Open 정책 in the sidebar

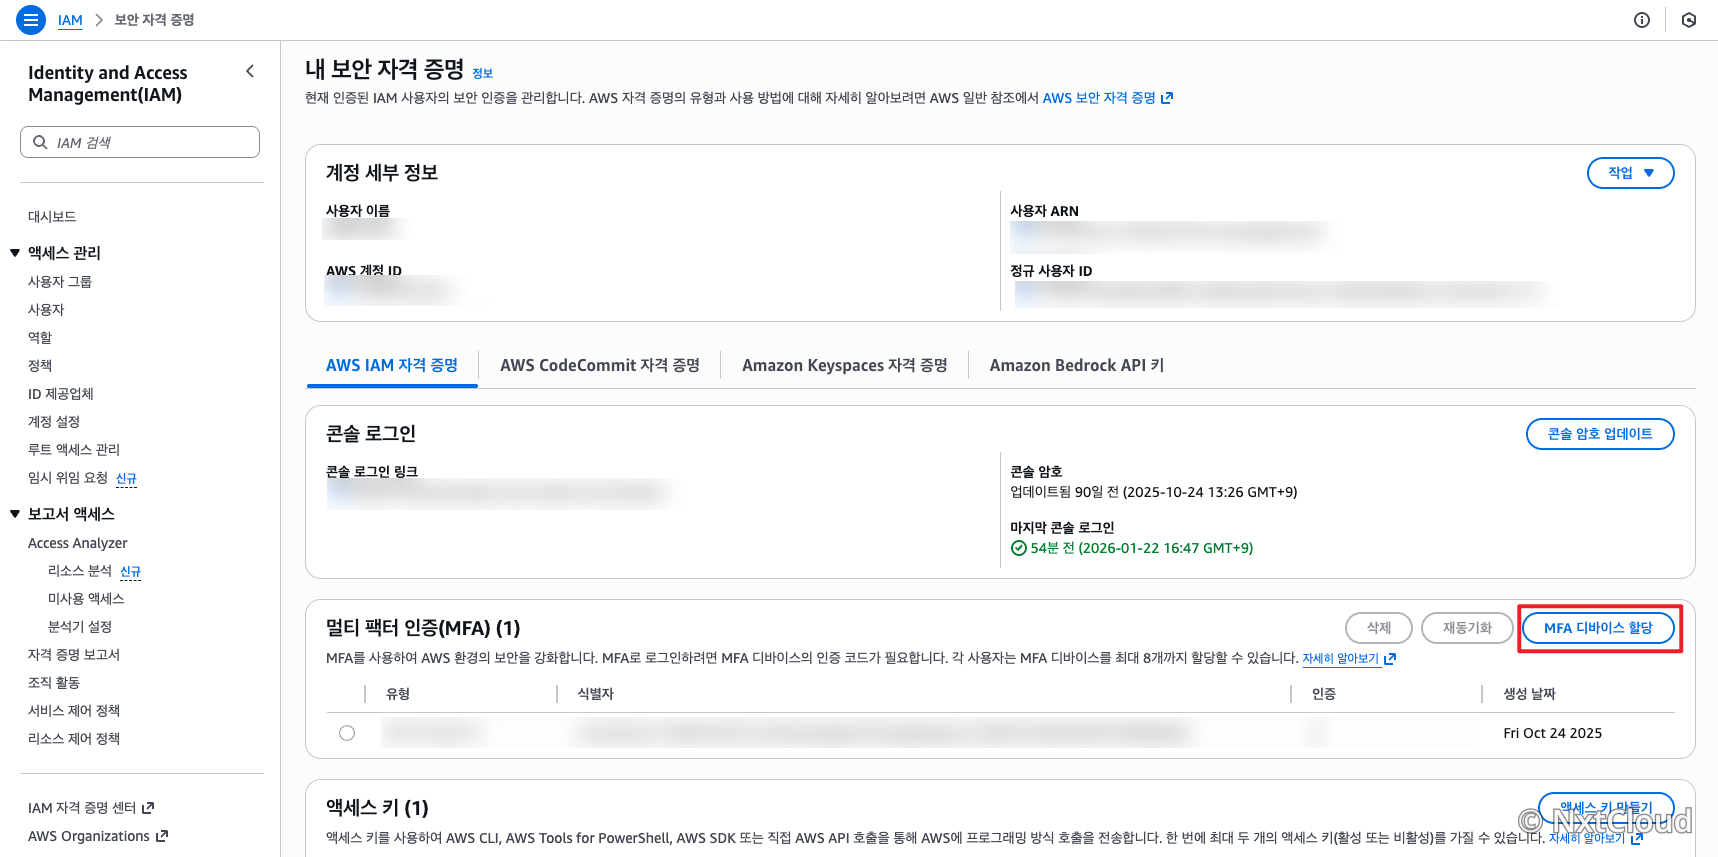tap(40, 366)
